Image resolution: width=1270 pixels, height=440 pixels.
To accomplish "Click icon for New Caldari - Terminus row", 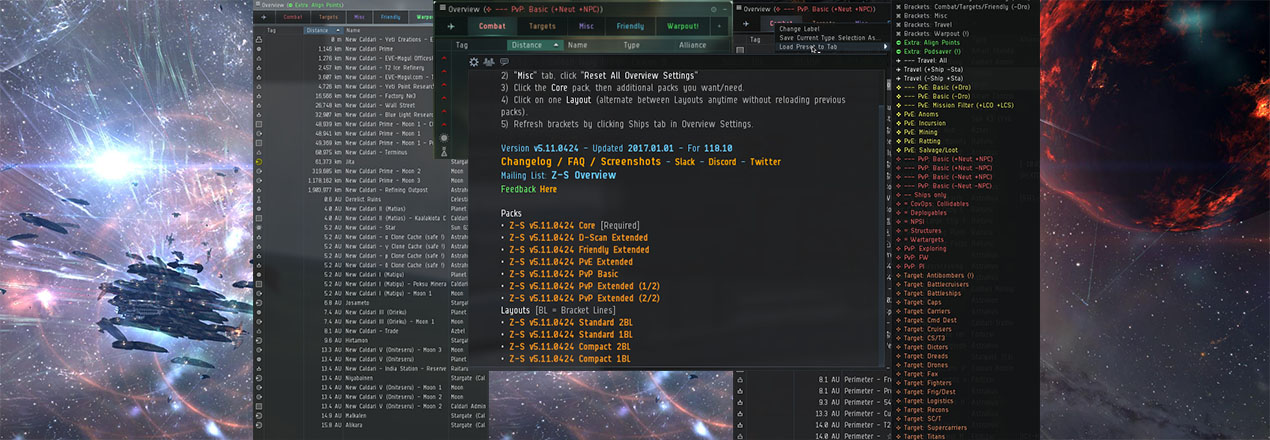I will click(x=259, y=151).
